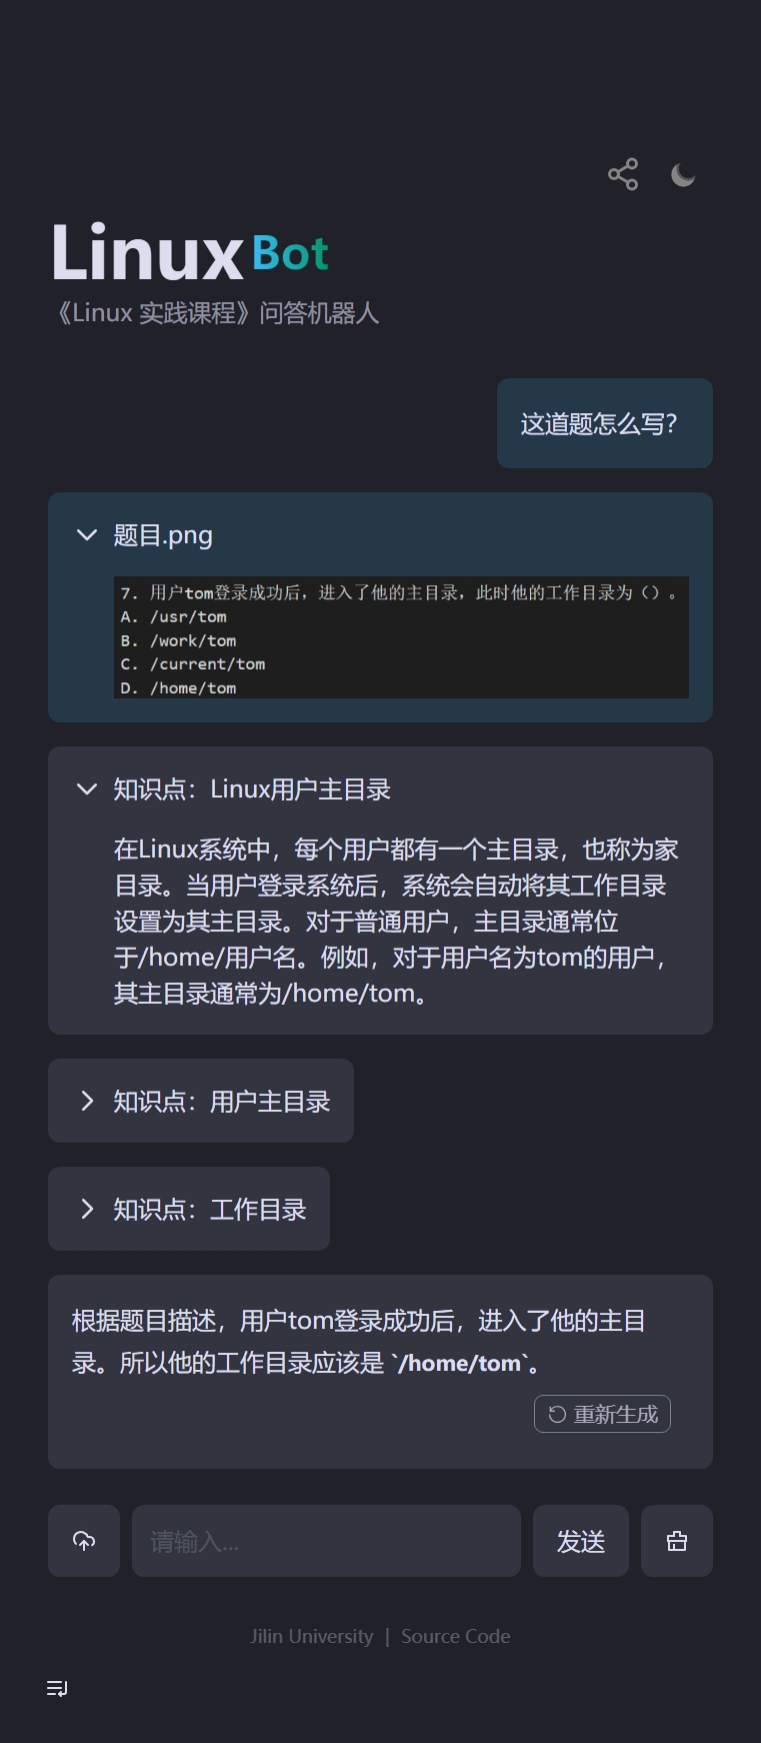Screen dimensions: 761x1743
Task: Click the circular arrow icon on 重新生成
Action: coord(556,1414)
